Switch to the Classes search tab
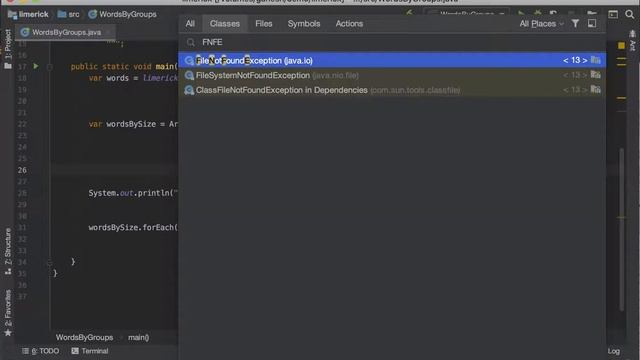This screenshot has height=360, width=640. tap(225, 24)
